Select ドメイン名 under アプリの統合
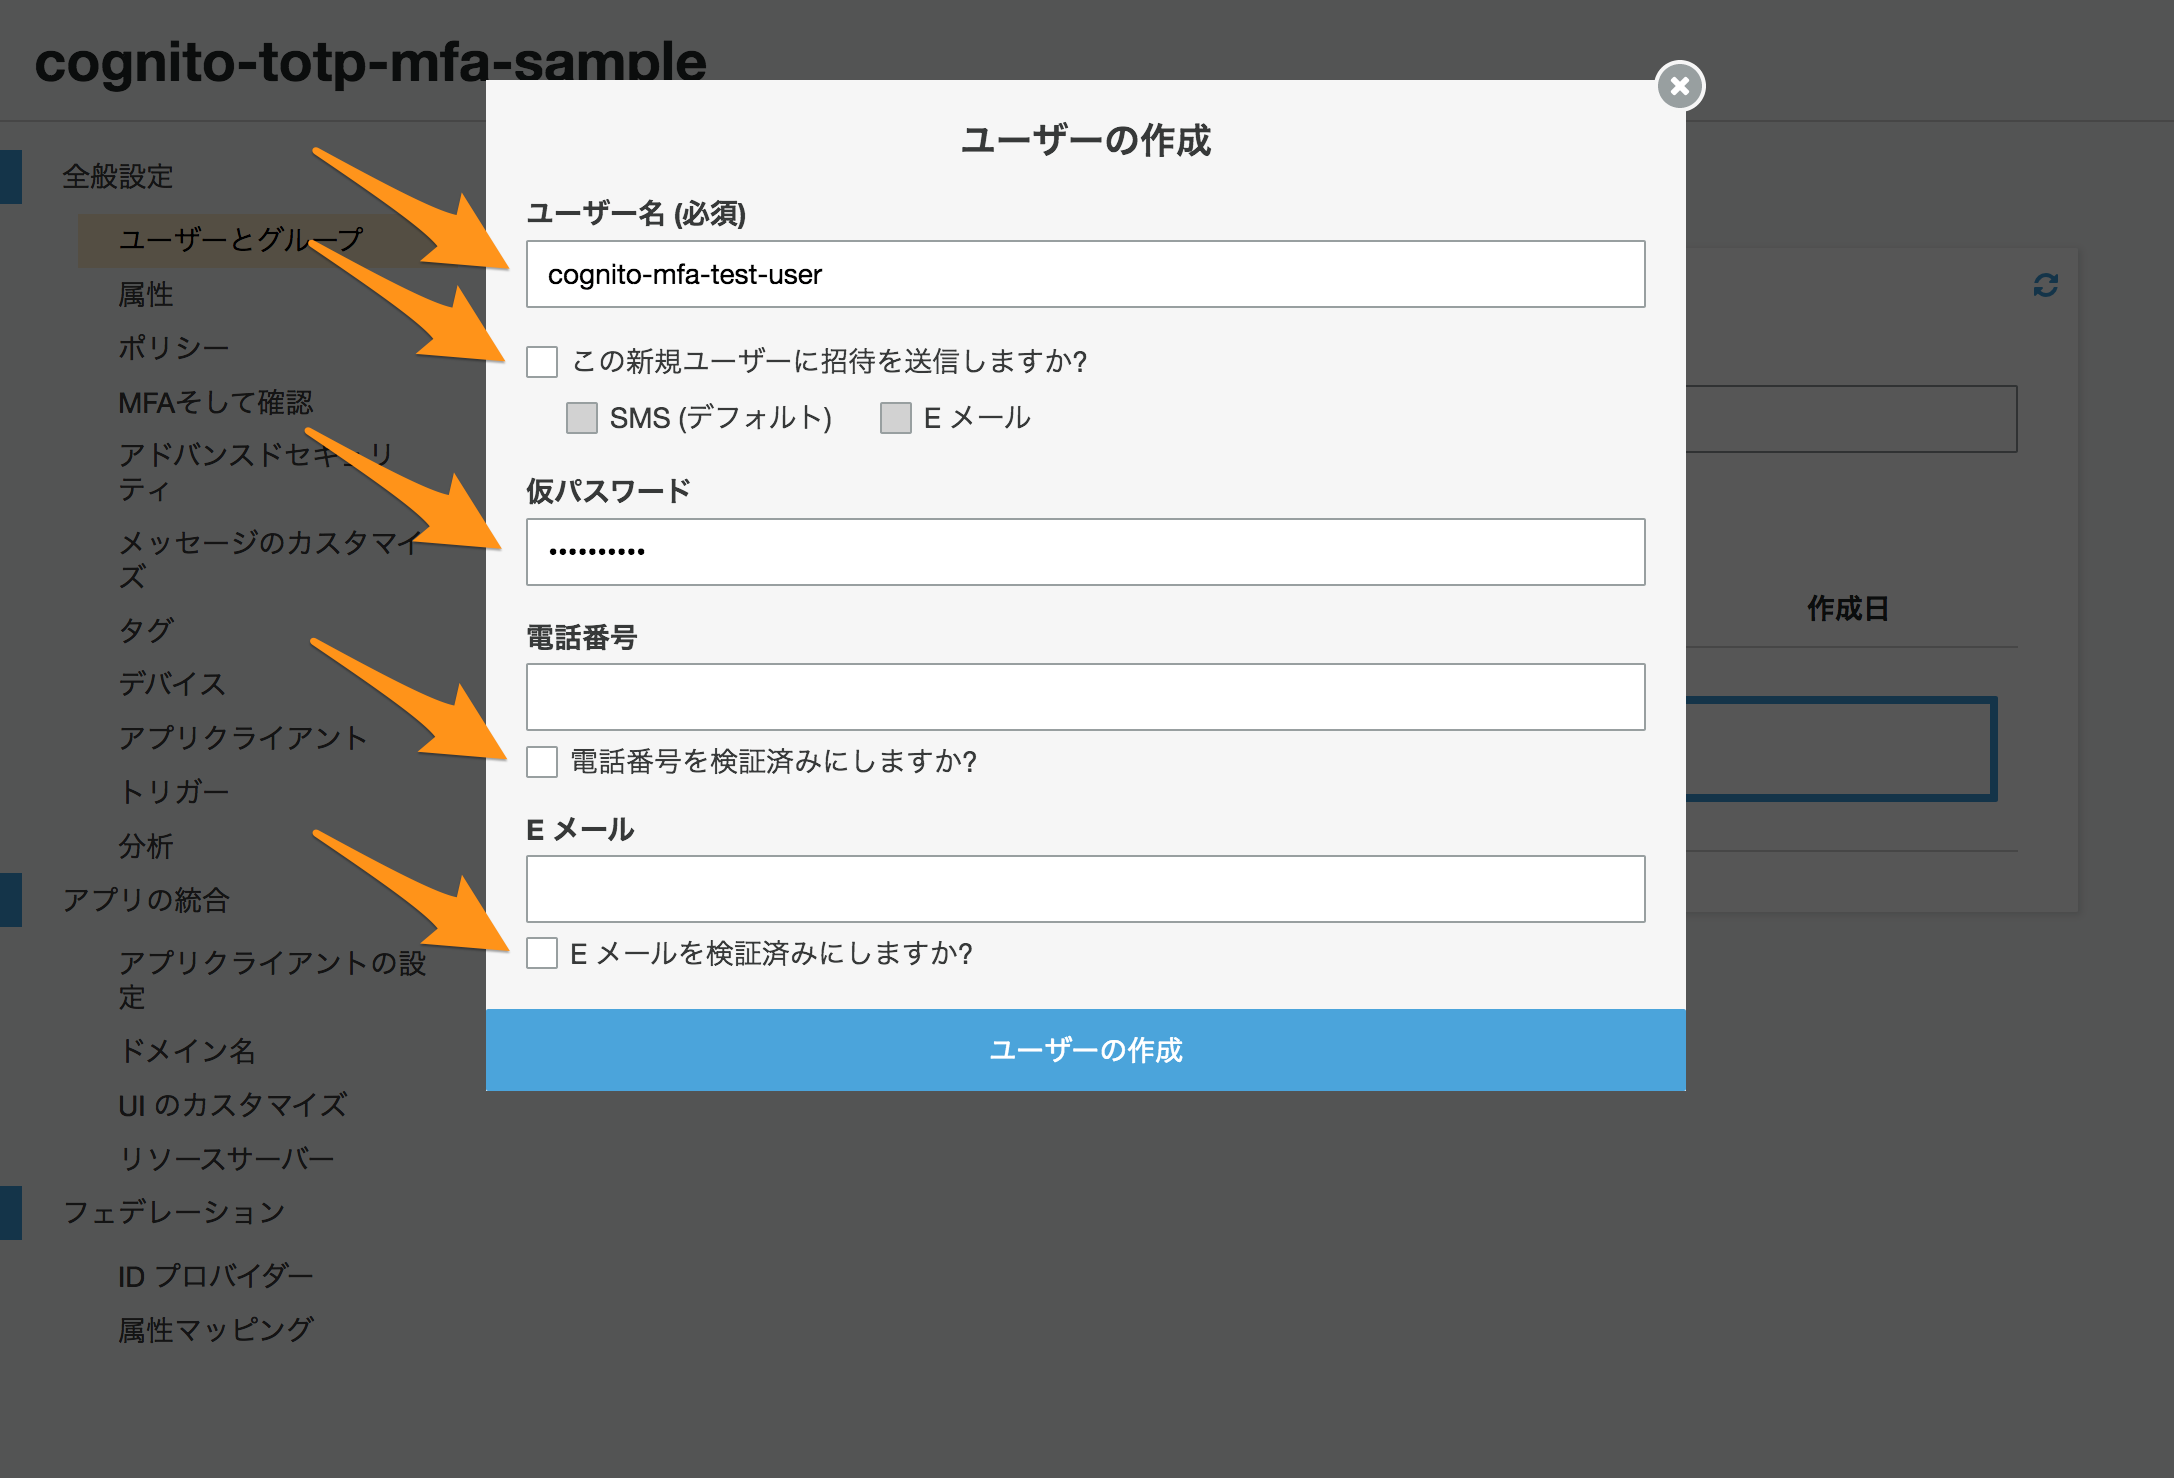 186,1052
